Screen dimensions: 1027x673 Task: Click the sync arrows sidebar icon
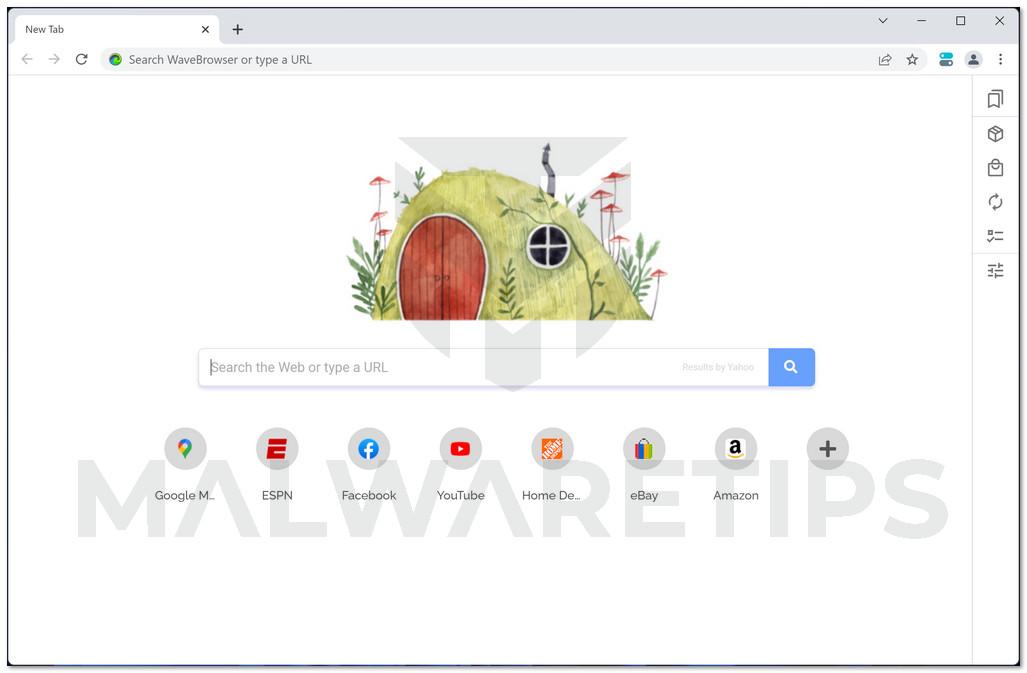pyautogui.click(x=995, y=202)
